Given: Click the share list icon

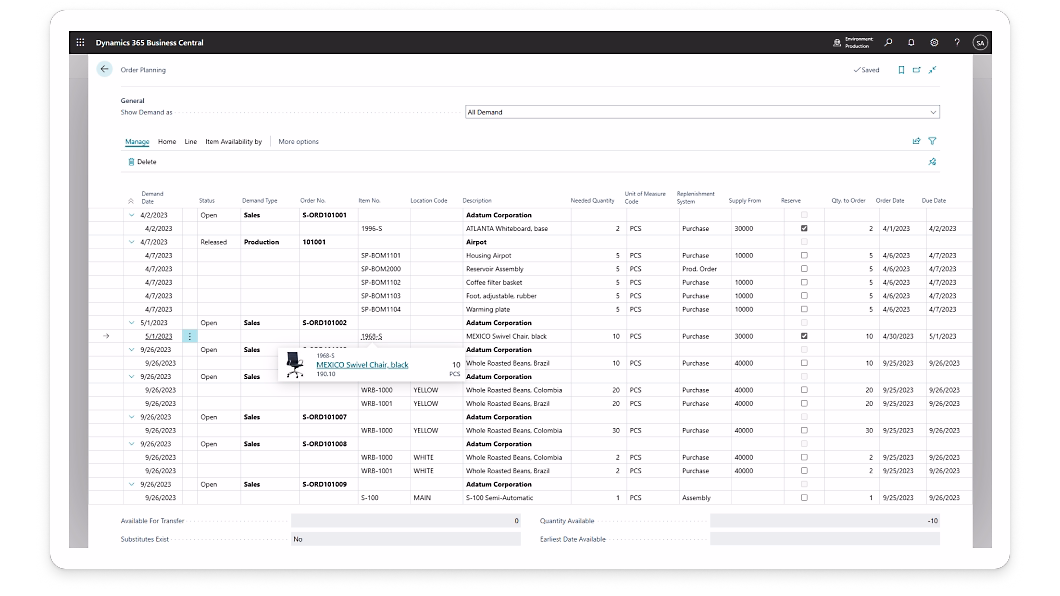Looking at the screenshot, I should pyautogui.click(x=916, y=141).
